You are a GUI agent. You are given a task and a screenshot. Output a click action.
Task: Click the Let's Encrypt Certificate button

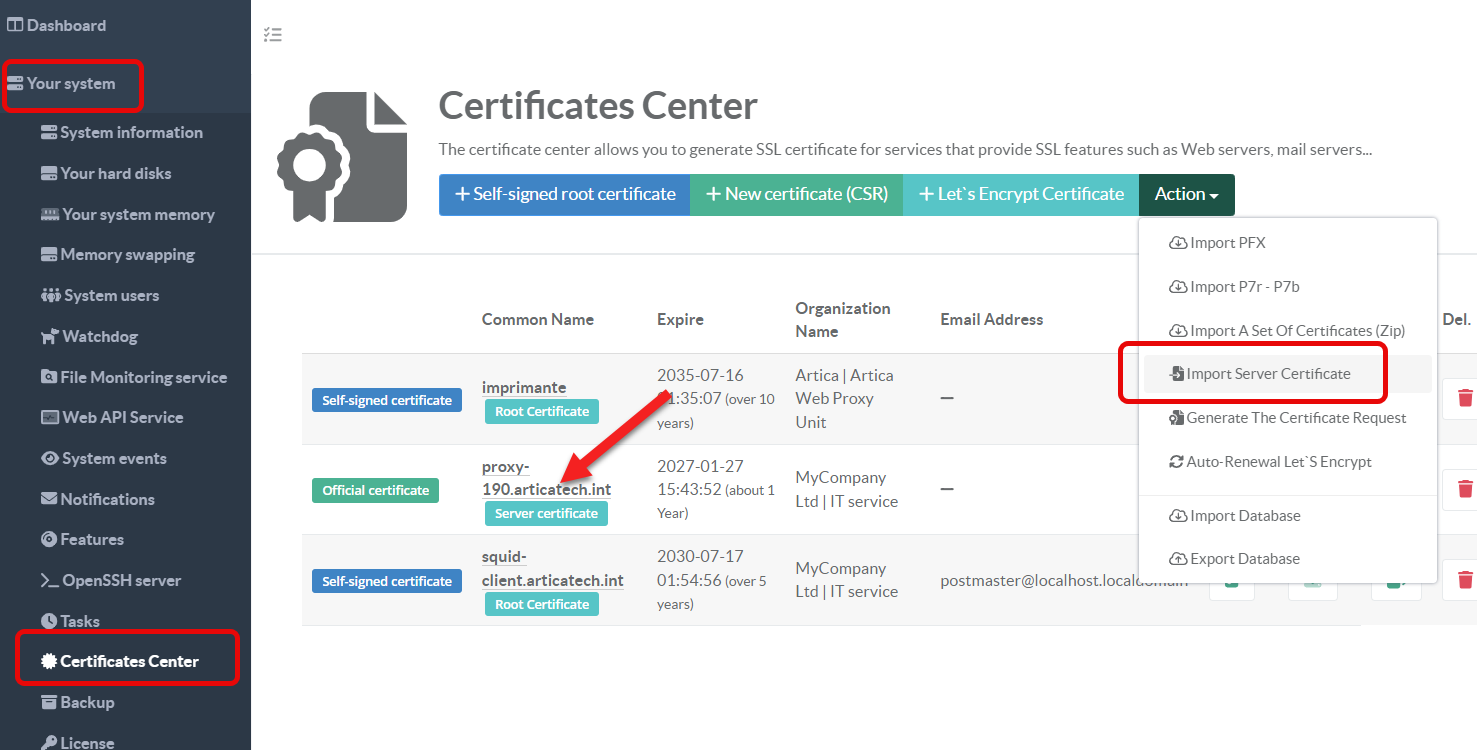coord(1020,195)
